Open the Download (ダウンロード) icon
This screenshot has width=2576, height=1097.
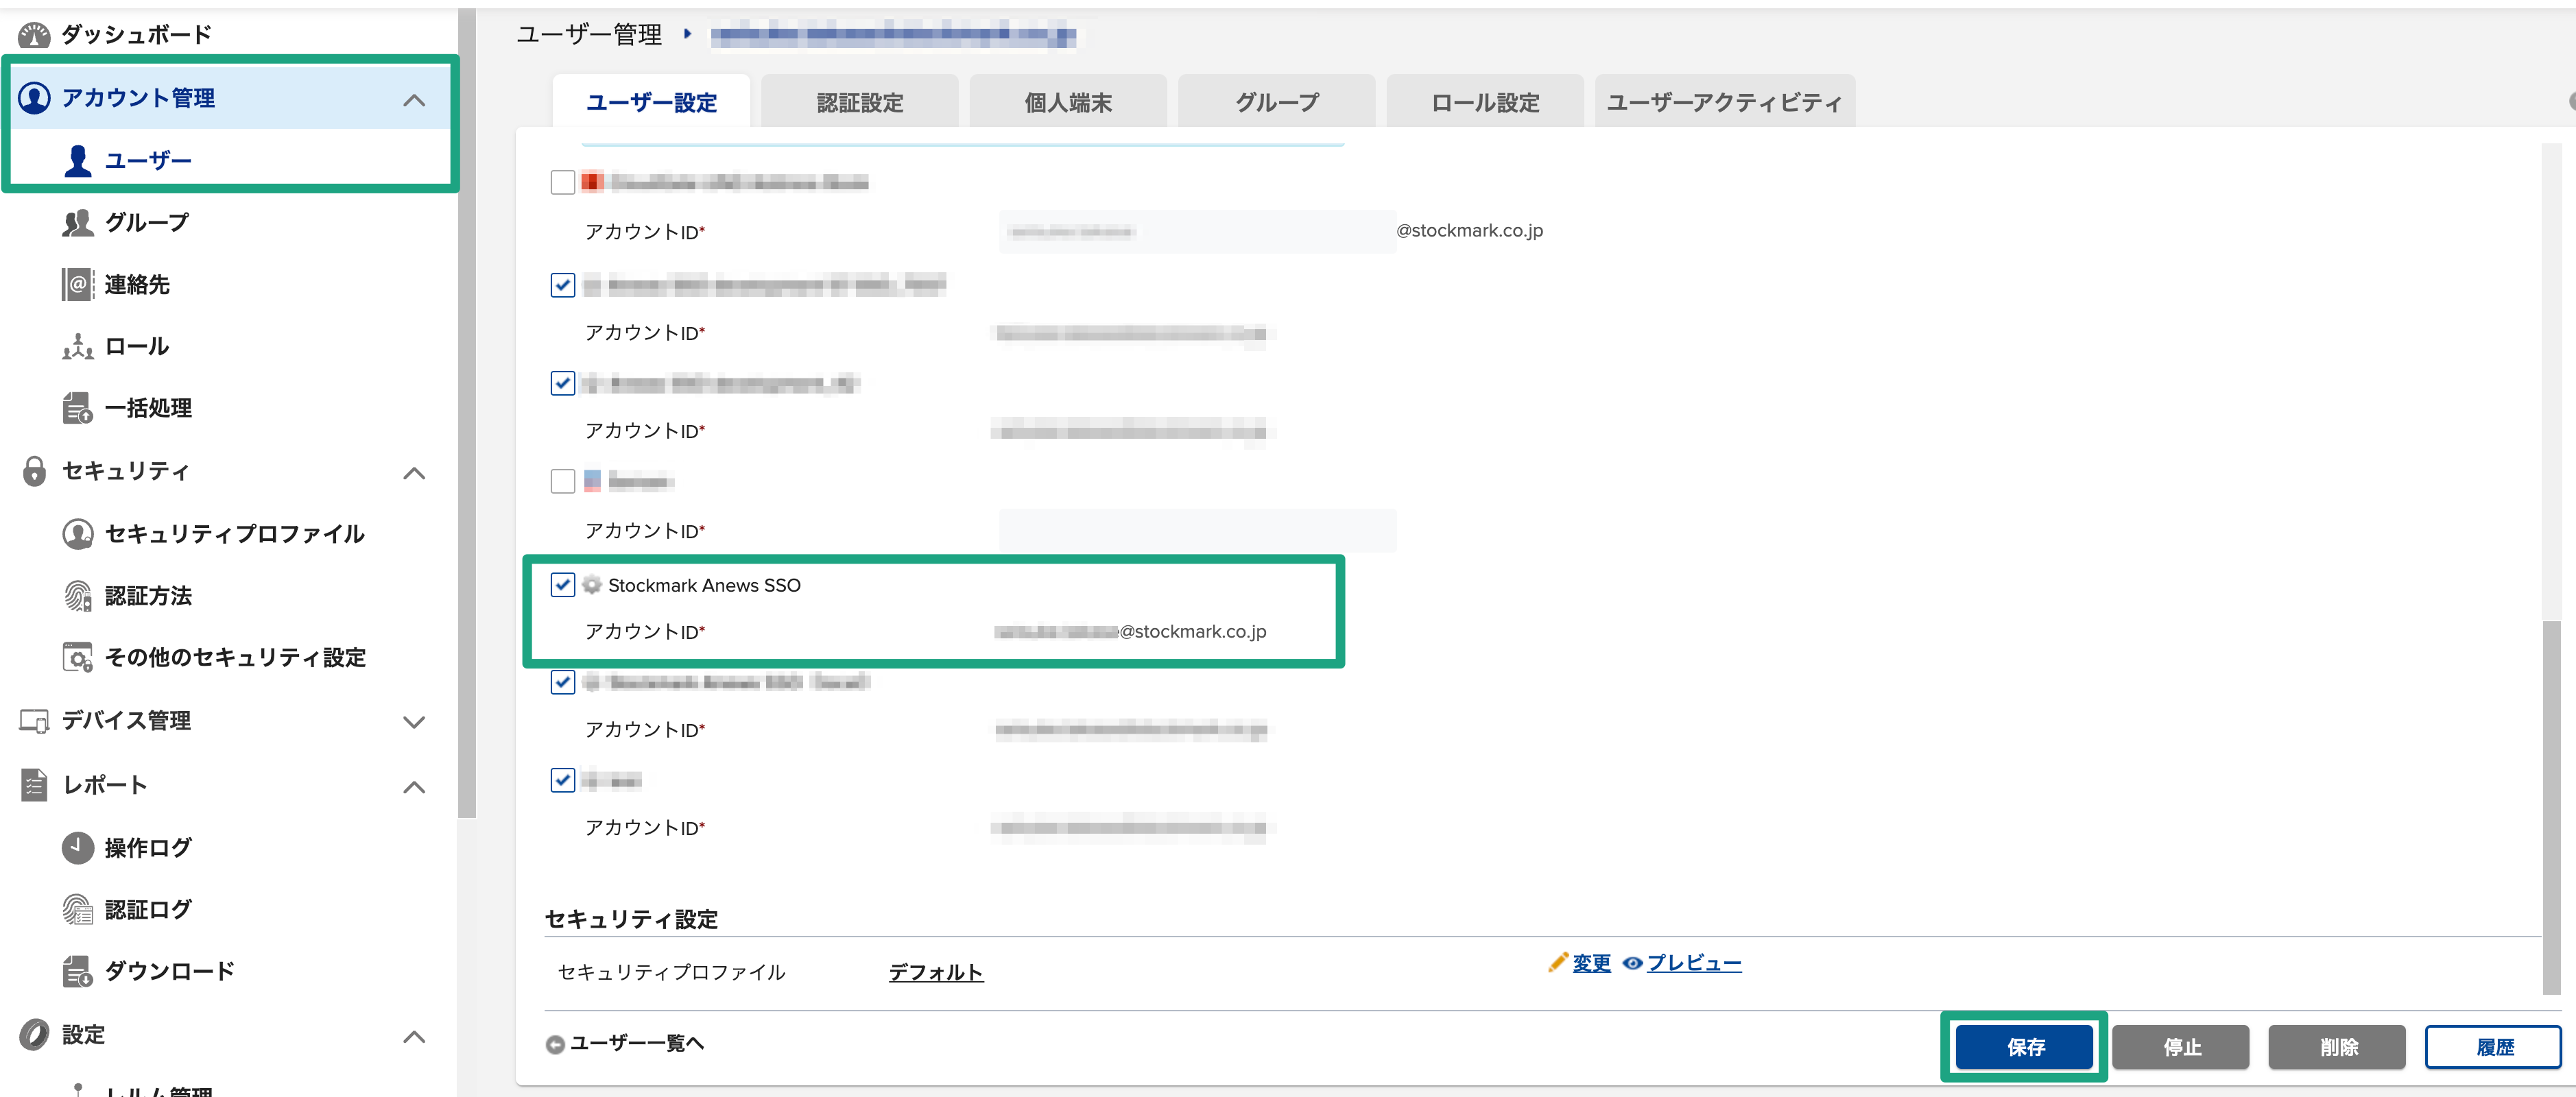[x=77, y=972]
